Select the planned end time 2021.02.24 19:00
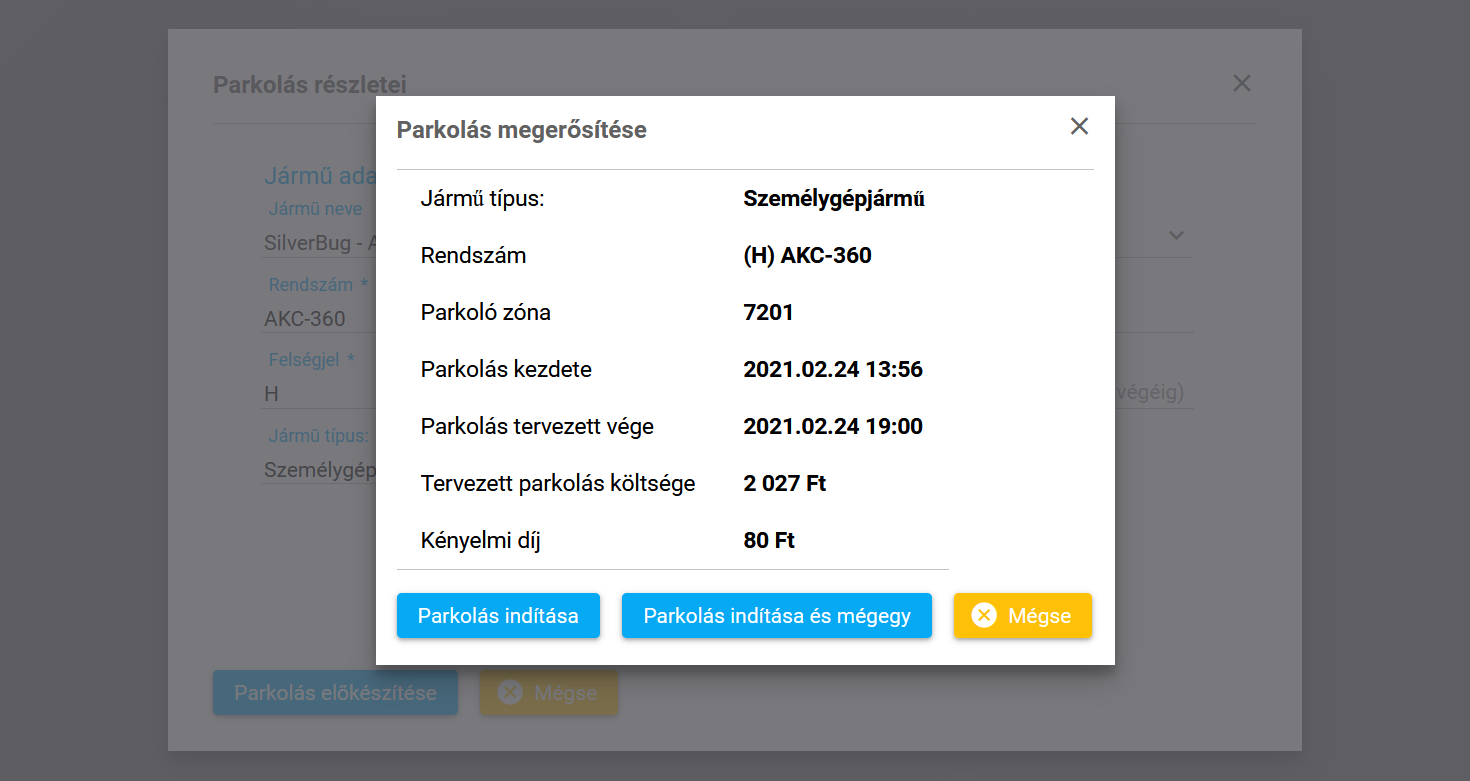This screenshot has width=1470, height=781. [832, 427]
